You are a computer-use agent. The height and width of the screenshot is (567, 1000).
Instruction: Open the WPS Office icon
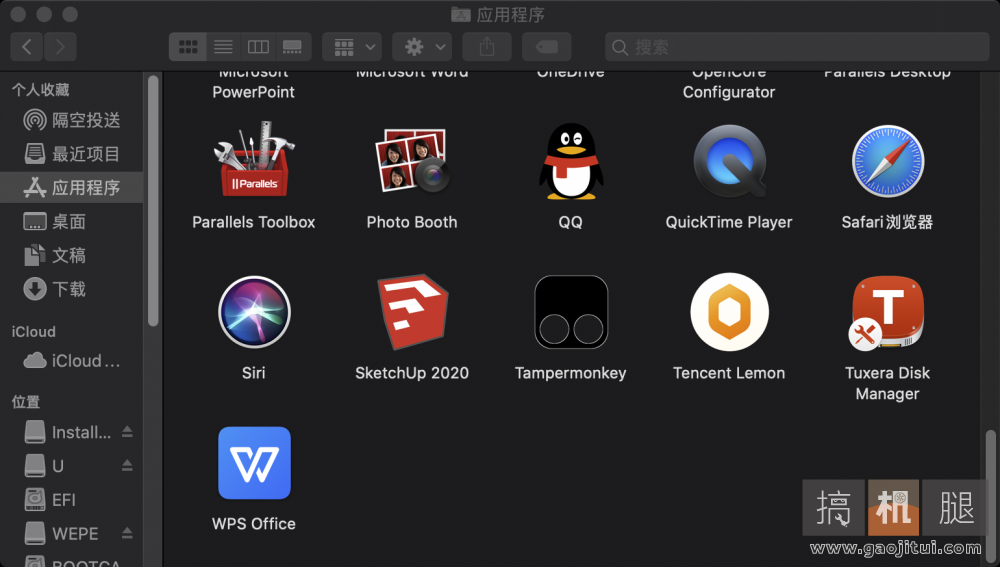(254, 463)
